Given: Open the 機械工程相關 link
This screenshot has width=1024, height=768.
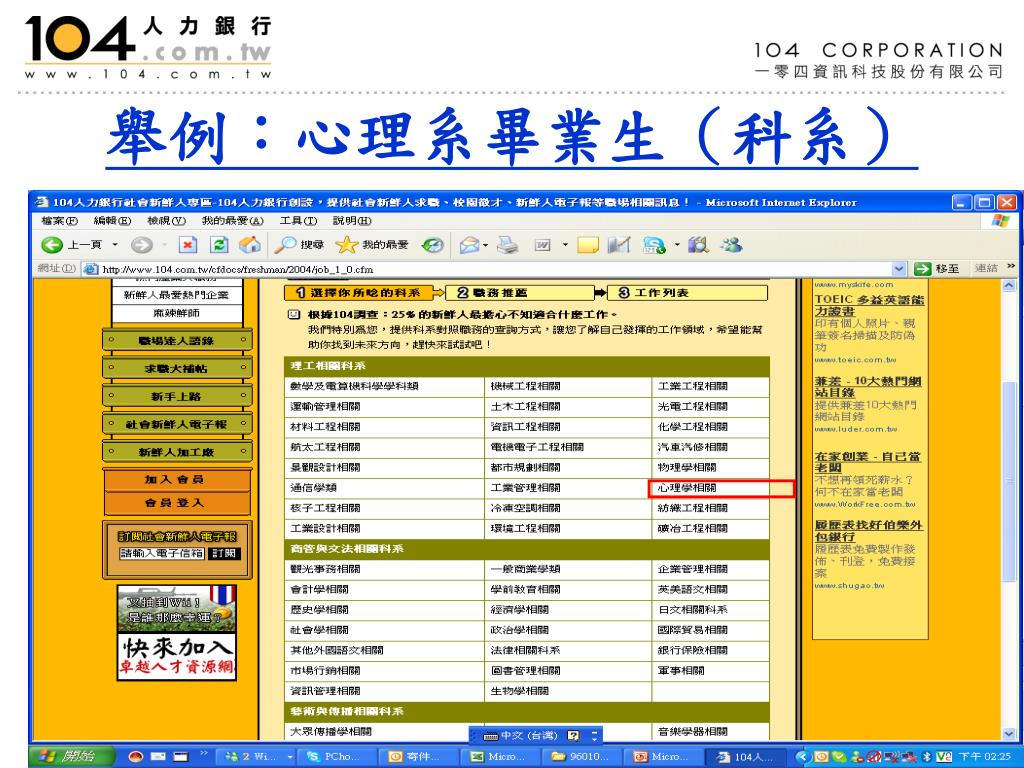Looking at the screenshot, I should point(526,386).
